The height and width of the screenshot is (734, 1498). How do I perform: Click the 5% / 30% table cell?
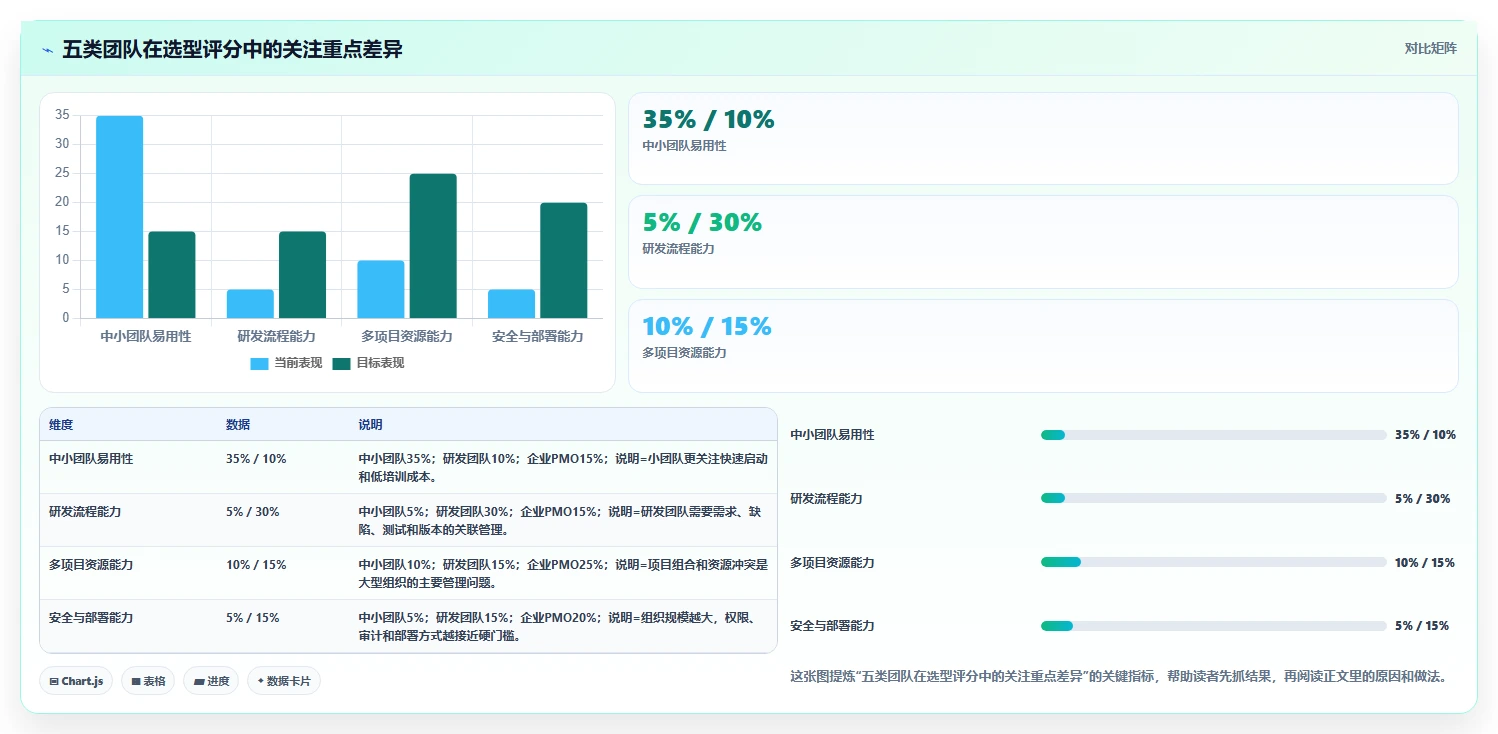[x=253, y=512]
